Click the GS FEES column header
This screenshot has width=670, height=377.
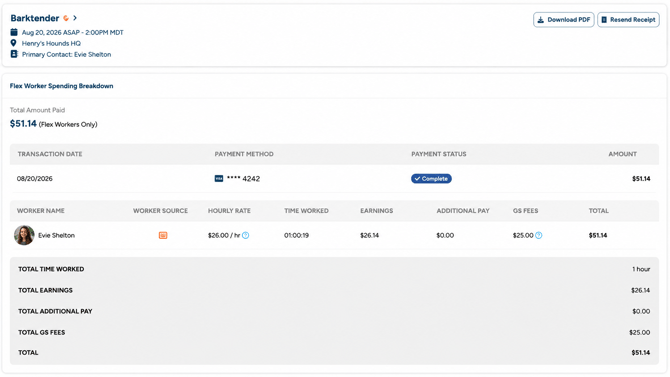tap(526, 211)
